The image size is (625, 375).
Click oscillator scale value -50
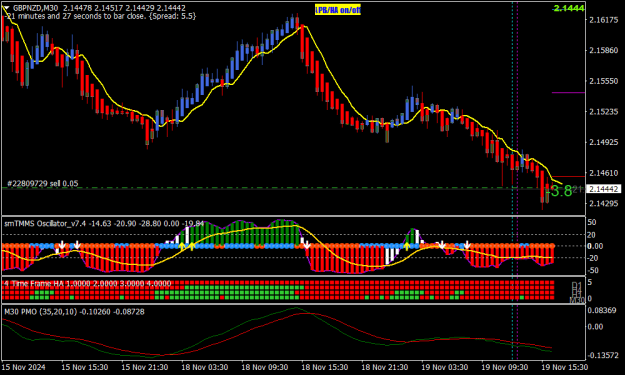pyautogui.click(x=592, y=271)
